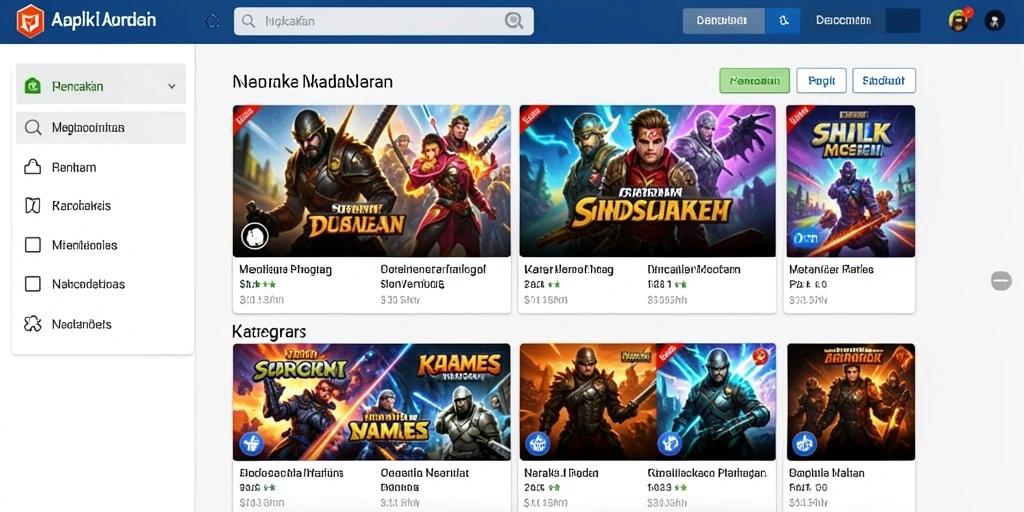Select the green Pencadan filter tab
This screenshot has width=1024, height=512.
click(754, 81)
